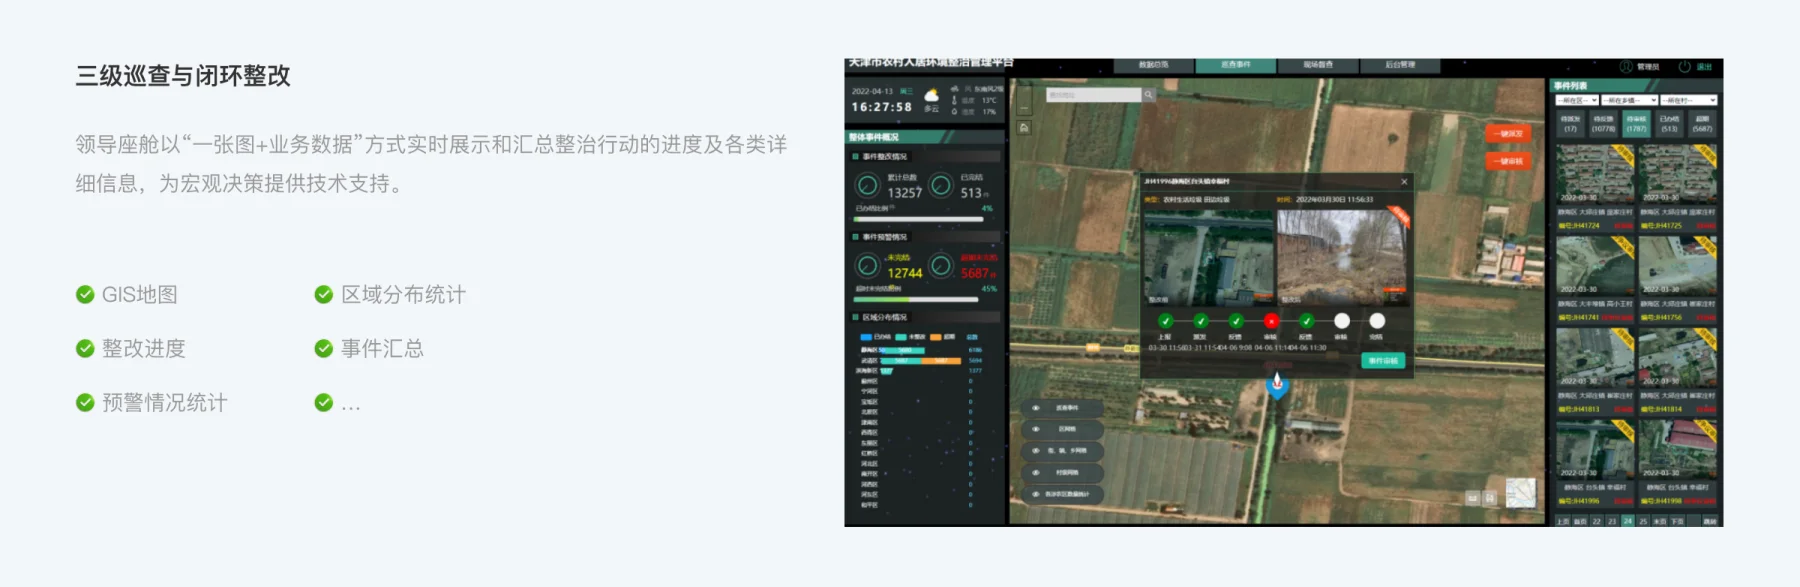Click the administrator user icon
Viewport: 1800px width, 587px height.
click(1625, 67)
